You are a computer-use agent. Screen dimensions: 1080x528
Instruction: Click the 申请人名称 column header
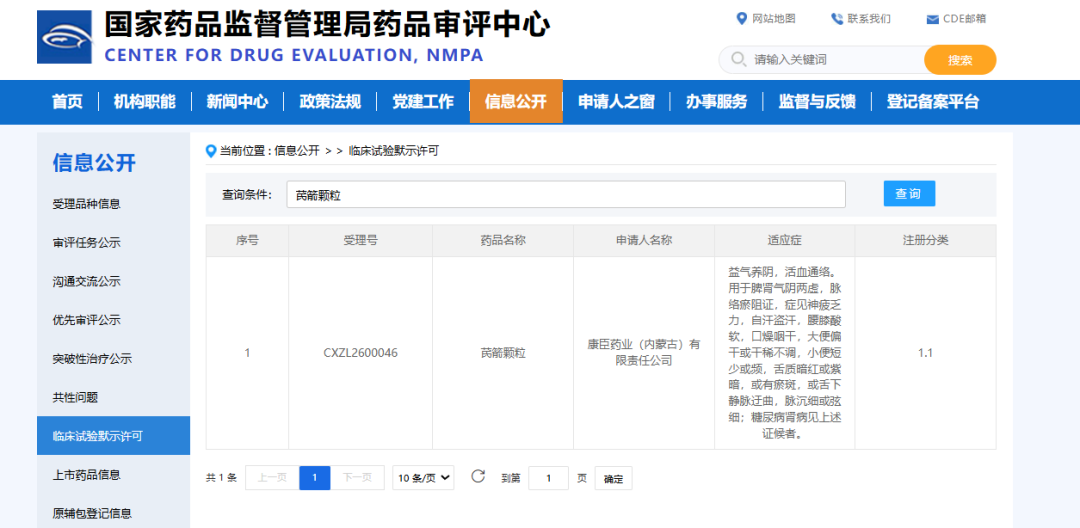(x=644, y=240)
